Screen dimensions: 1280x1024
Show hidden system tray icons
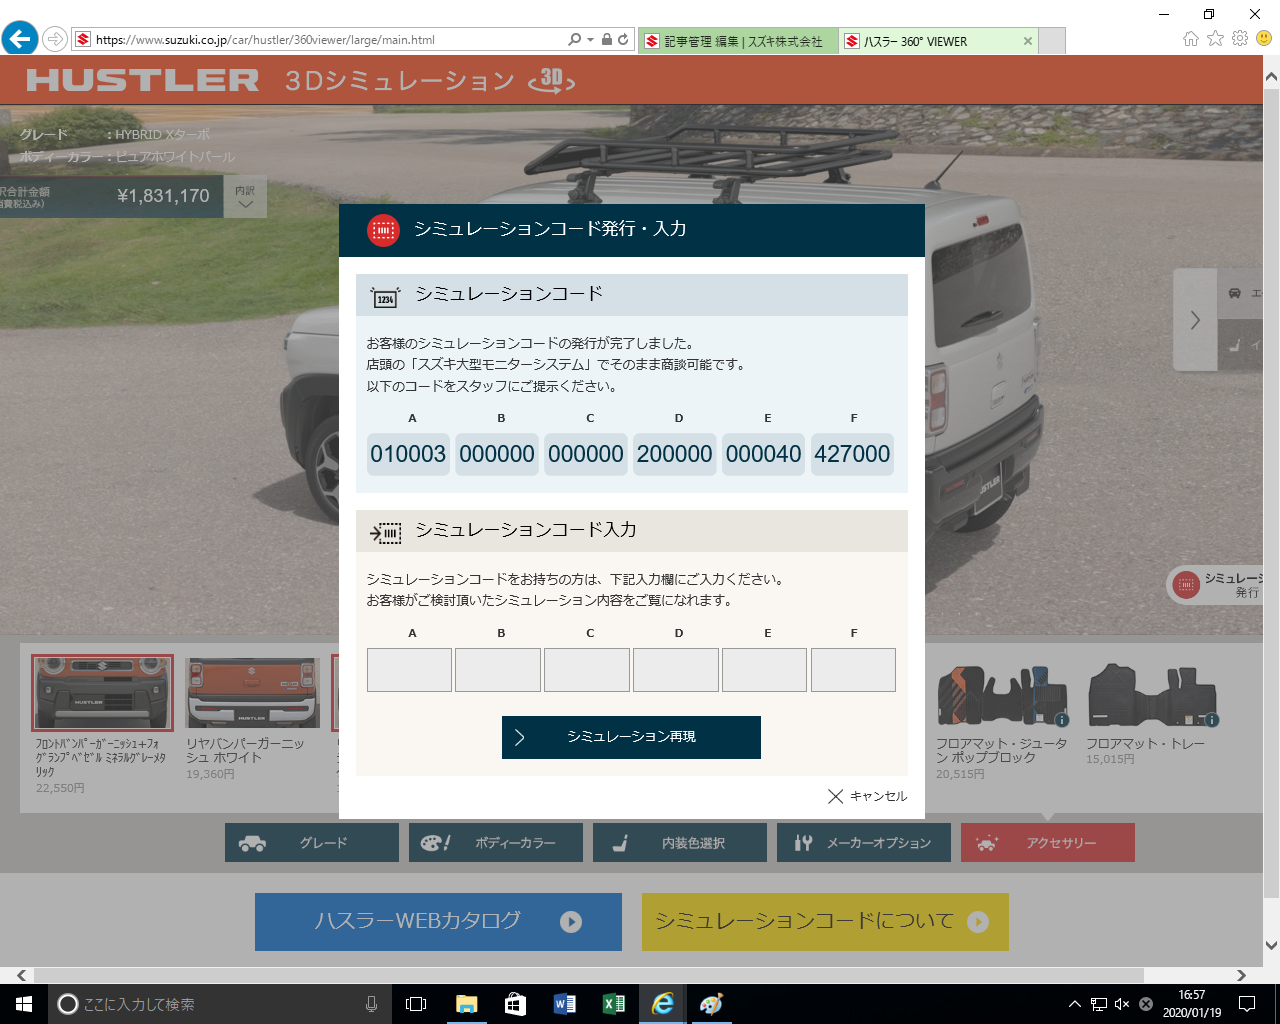pyautogui.click(x=1074, y=1004)
